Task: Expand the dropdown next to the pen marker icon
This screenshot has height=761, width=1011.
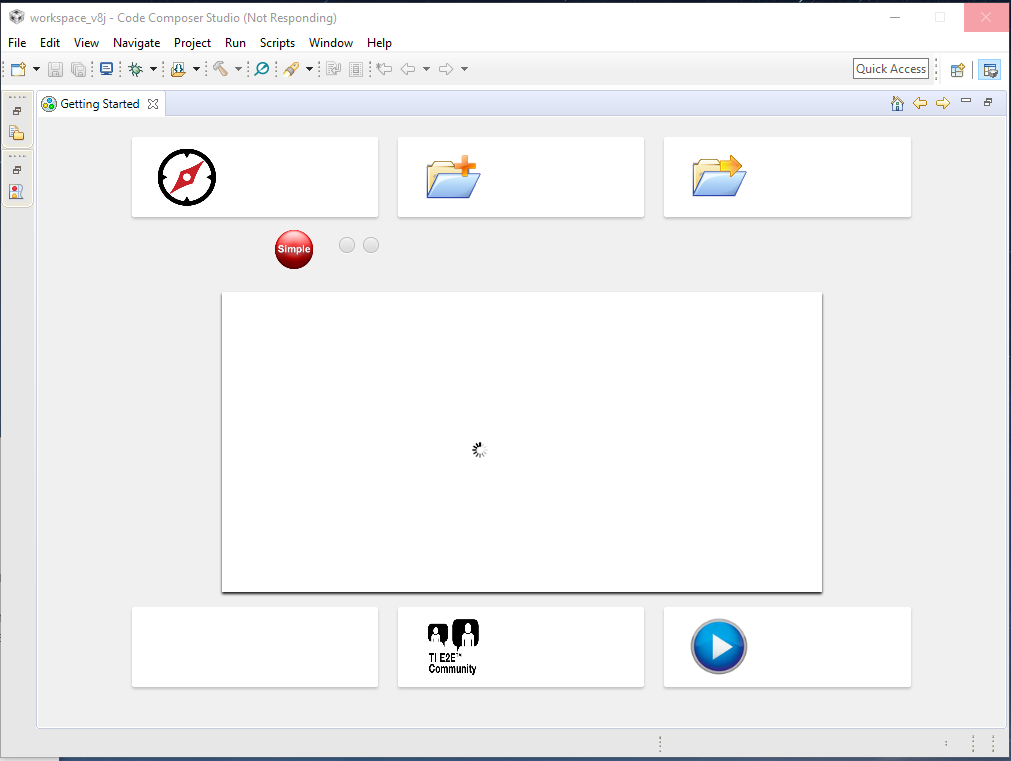Action: point(309,69)
